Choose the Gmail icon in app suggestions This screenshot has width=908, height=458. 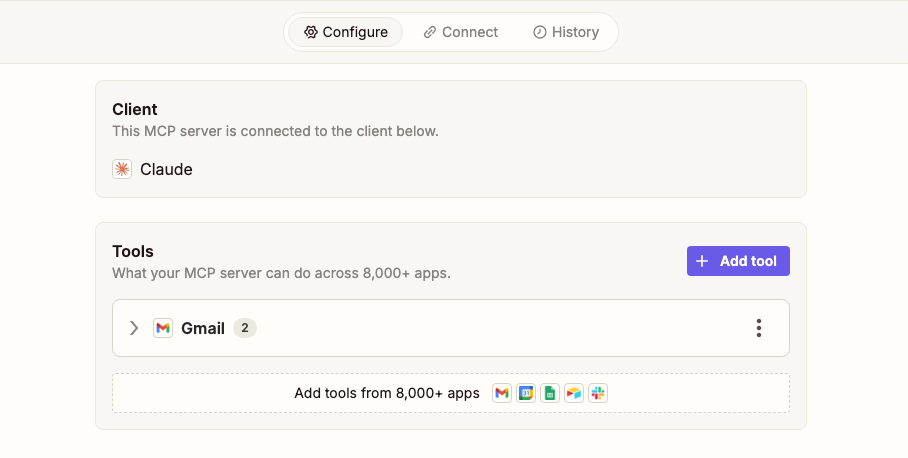(502, 393)
